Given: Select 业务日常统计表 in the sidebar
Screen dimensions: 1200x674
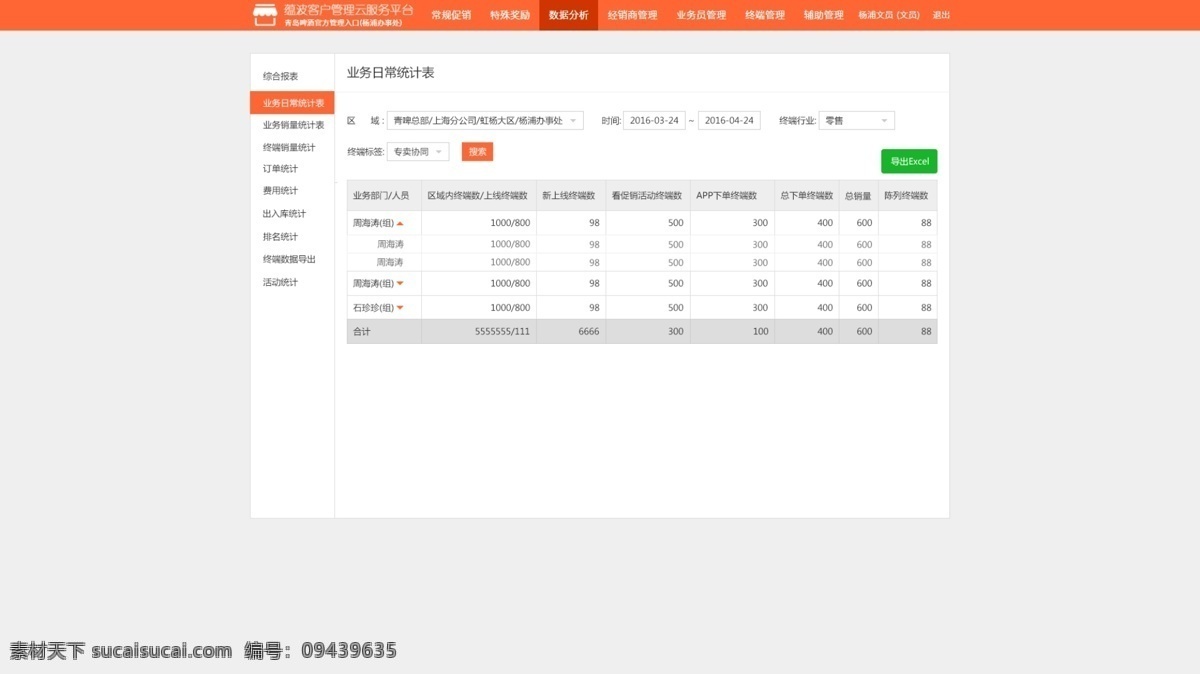Looking at the screenshot, I should [292, 103].
